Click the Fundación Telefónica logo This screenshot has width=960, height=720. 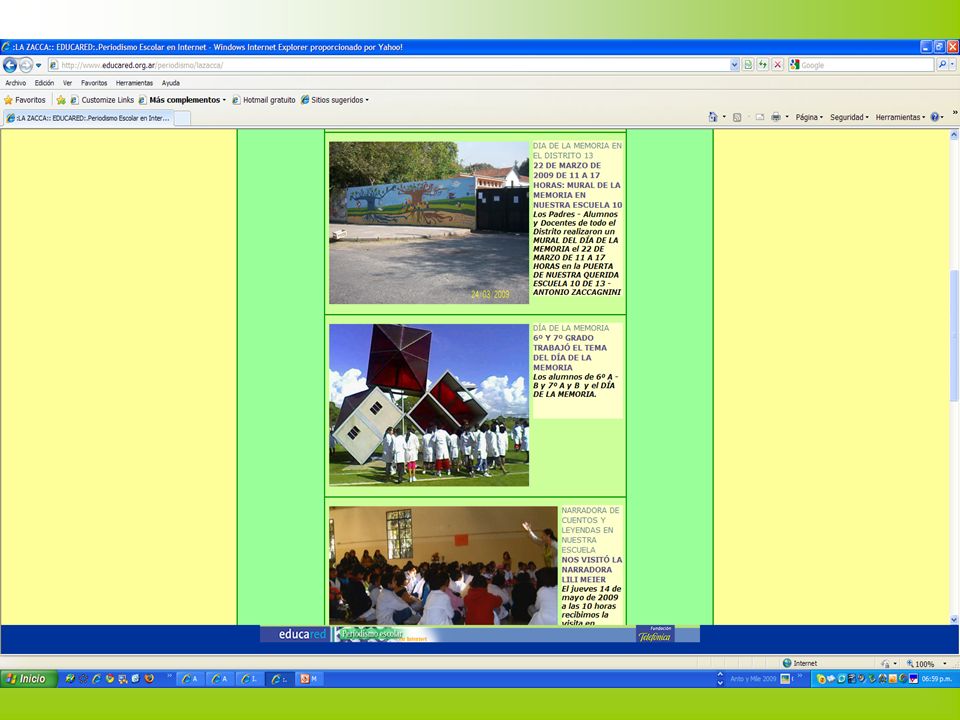coord(655,634)
